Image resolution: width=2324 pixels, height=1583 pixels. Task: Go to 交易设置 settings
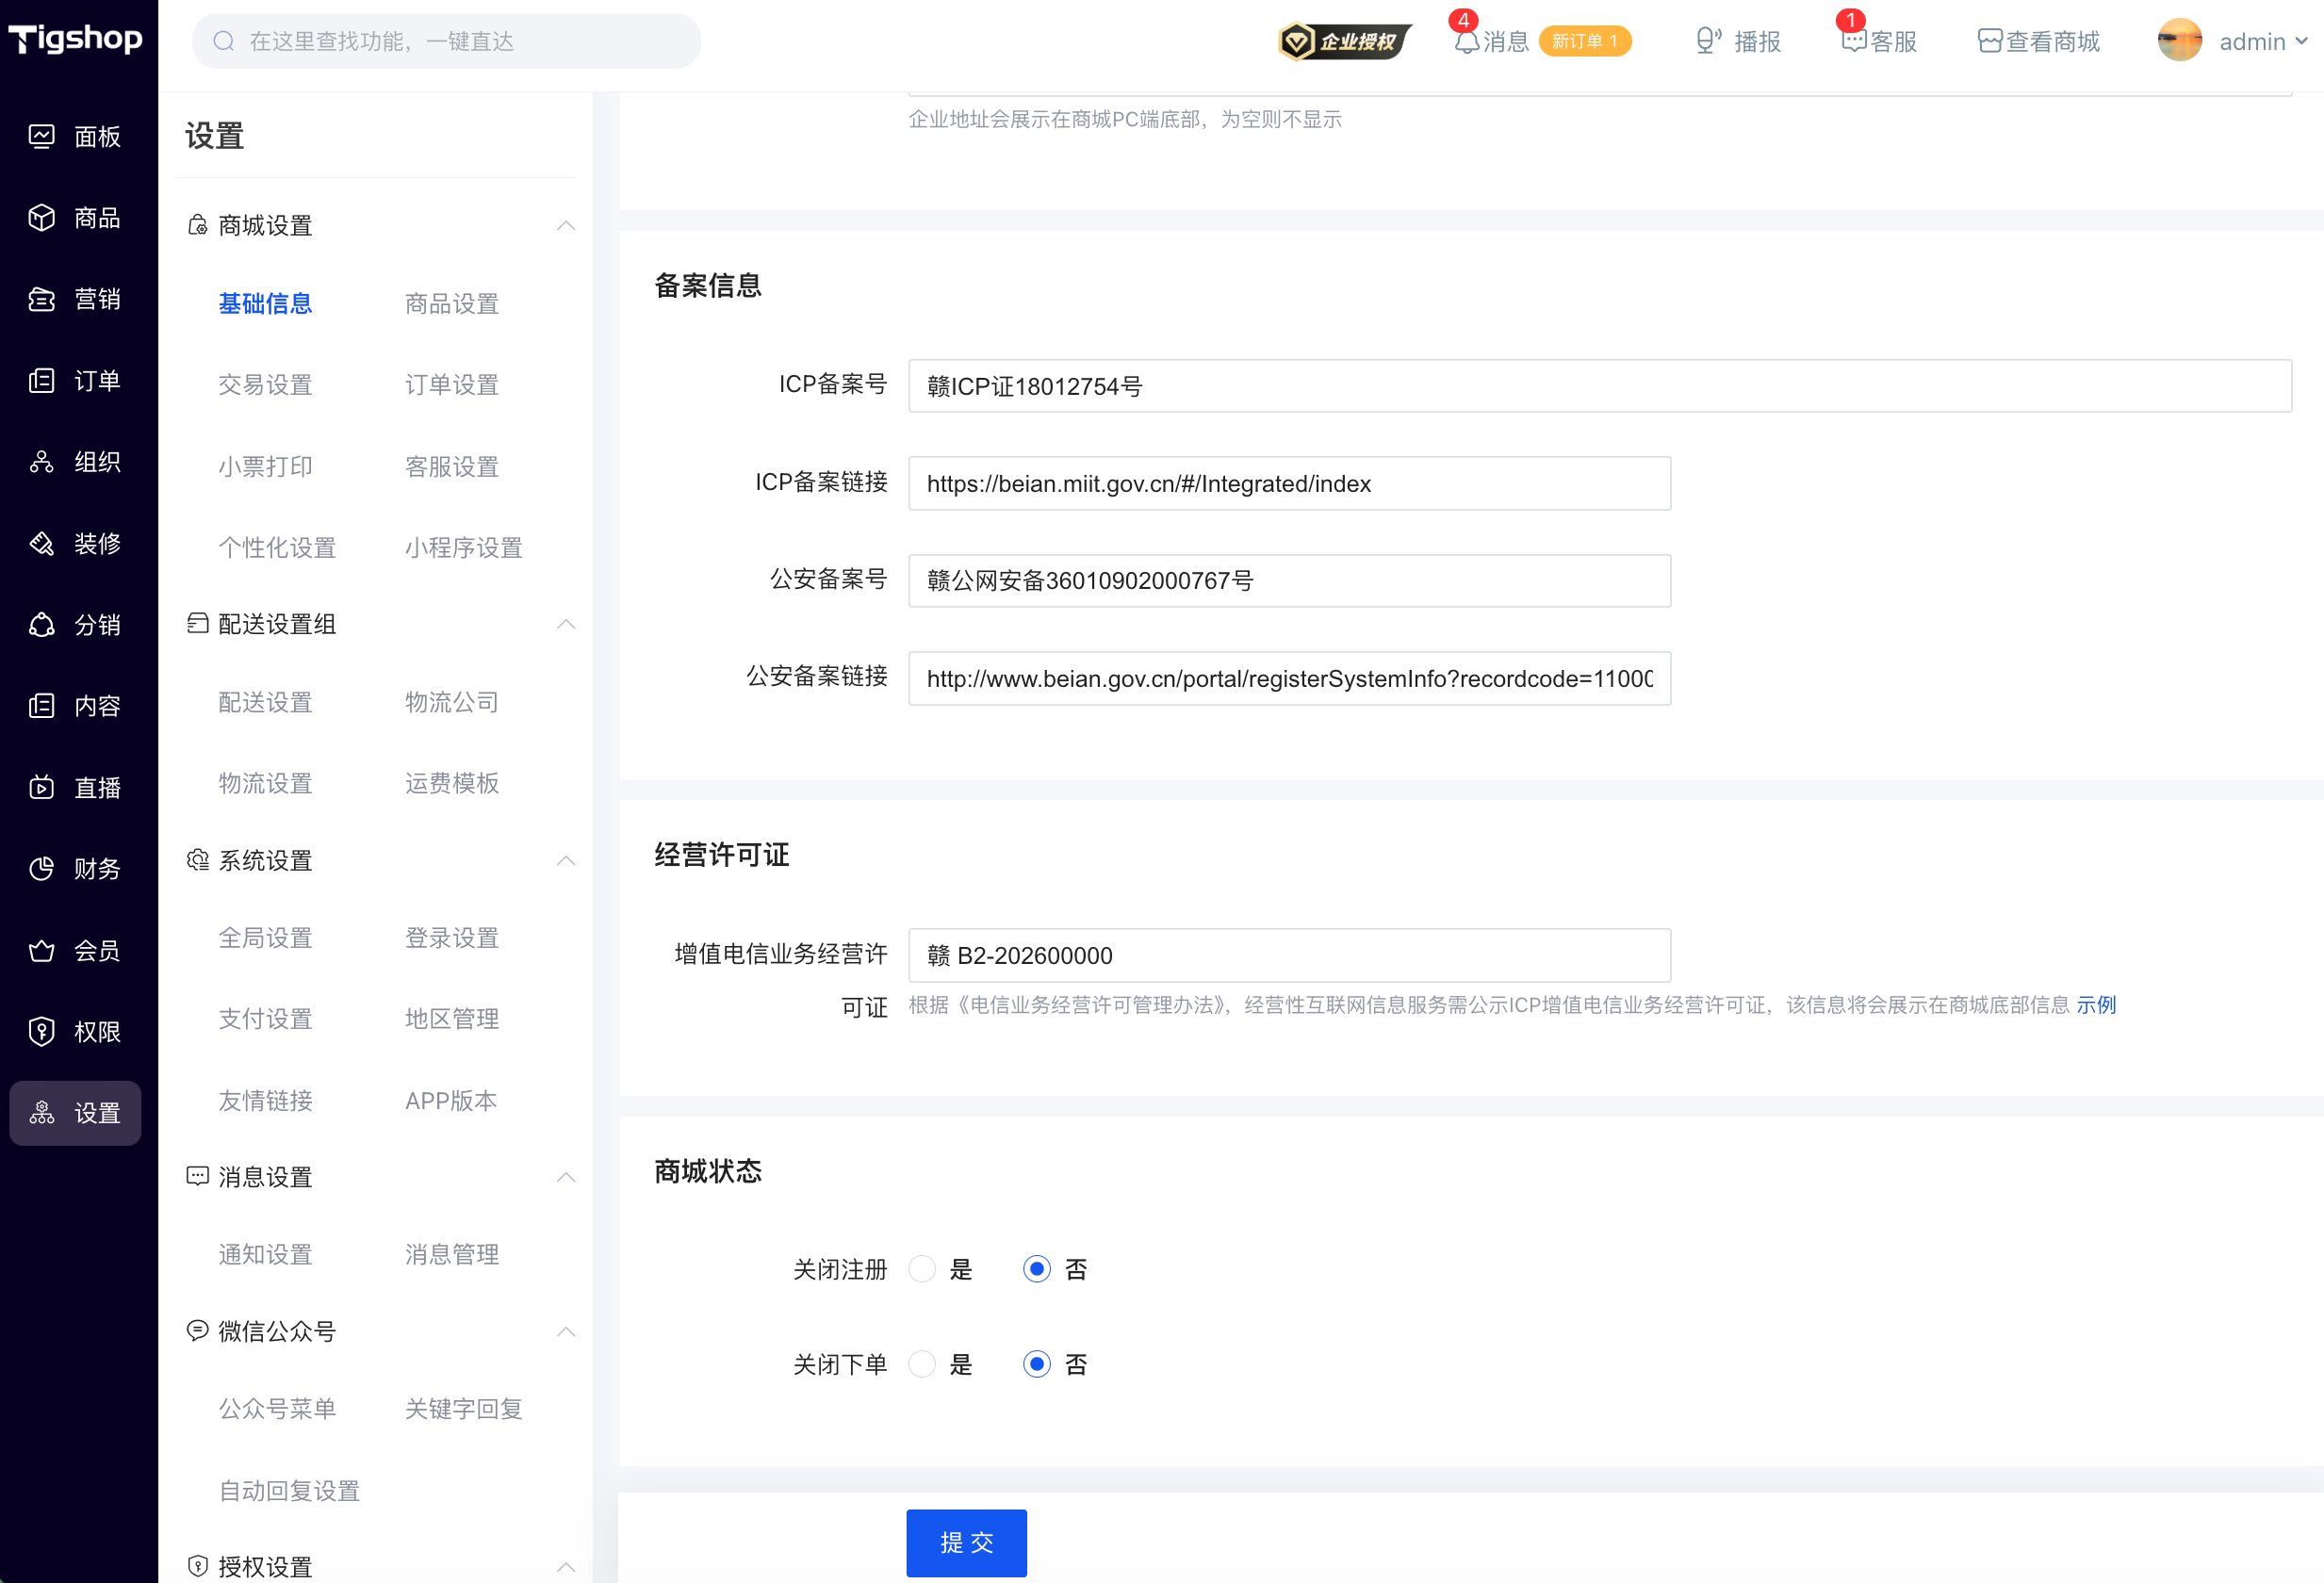(265, 384)
